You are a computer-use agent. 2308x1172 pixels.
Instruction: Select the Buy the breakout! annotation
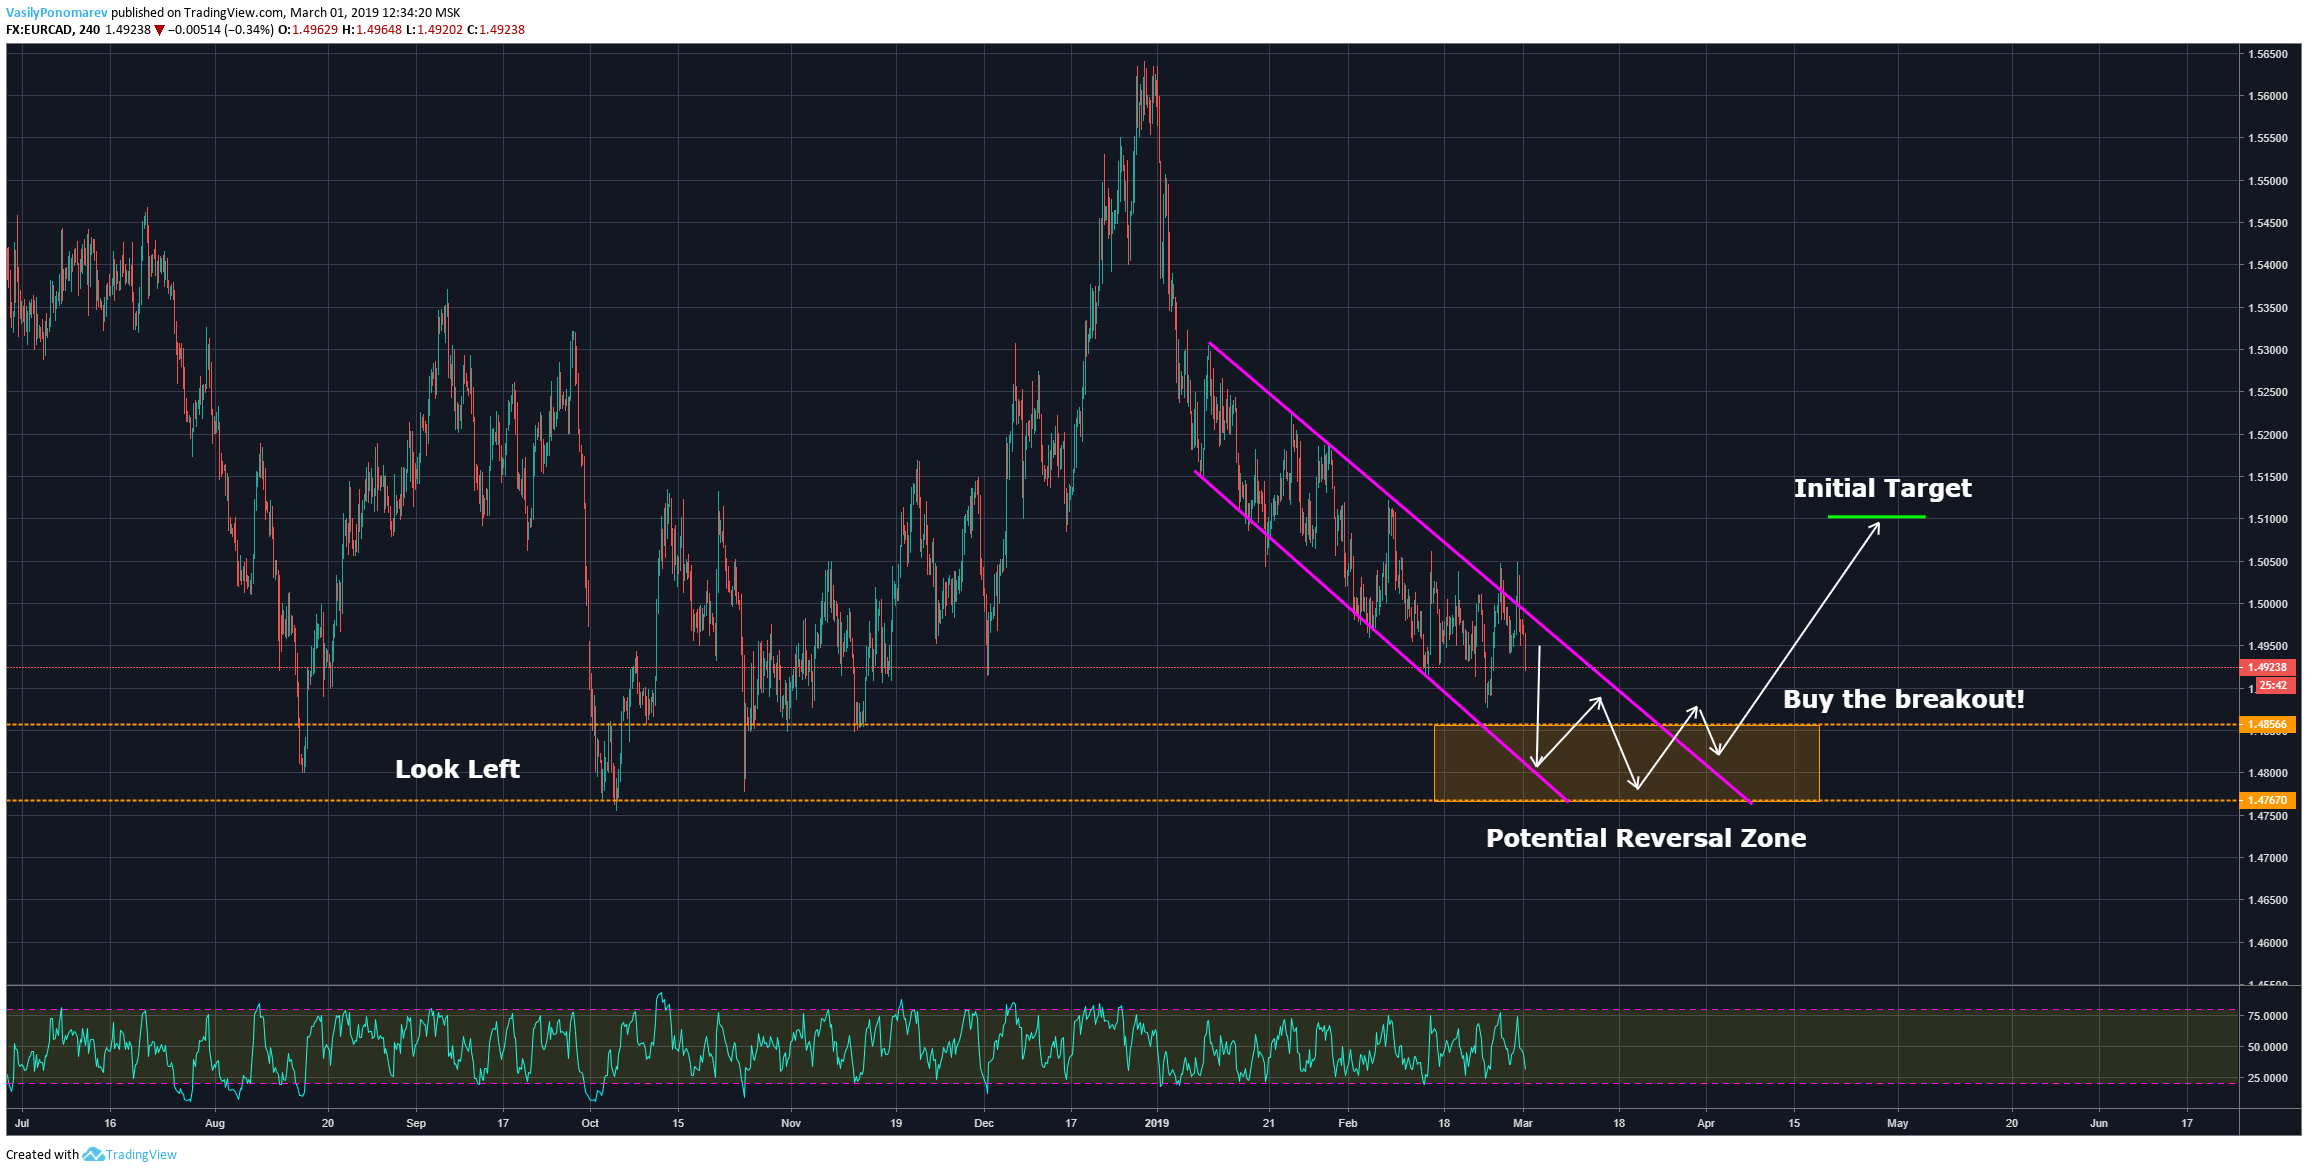click(1903, 699)
